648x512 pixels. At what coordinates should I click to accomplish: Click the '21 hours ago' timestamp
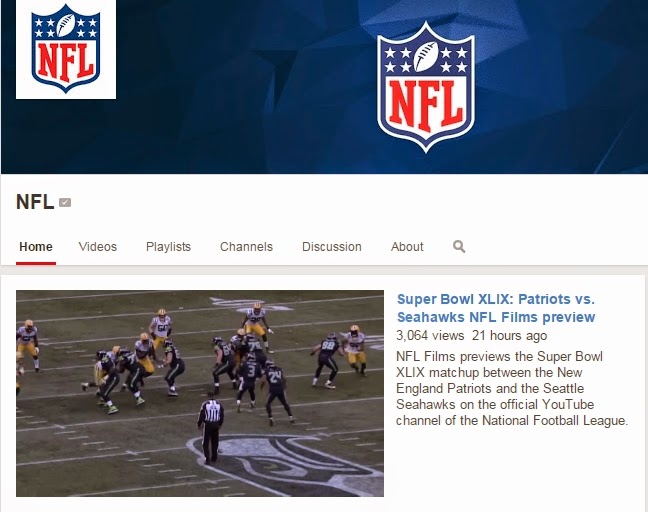click(x=510, y=335)
